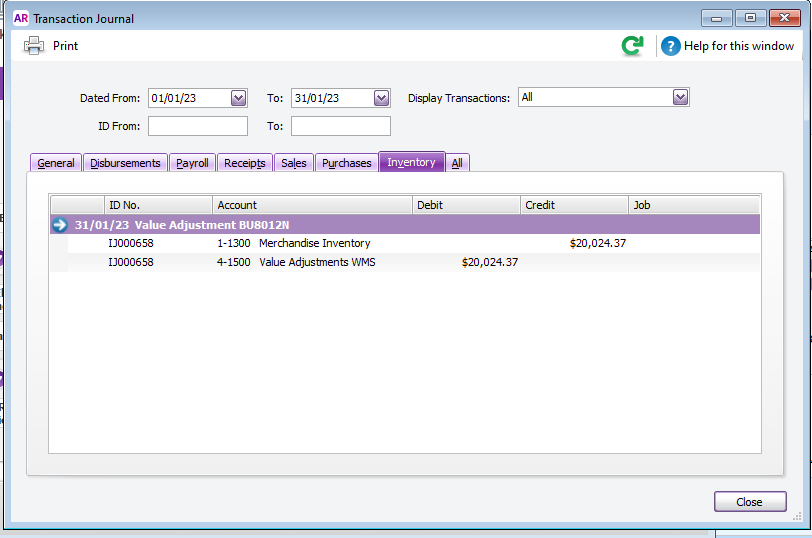Click the $20,024.37 credit amount
Image resolution: width=812 pixels, height=538 pixels.
click(x=598, y=243)
